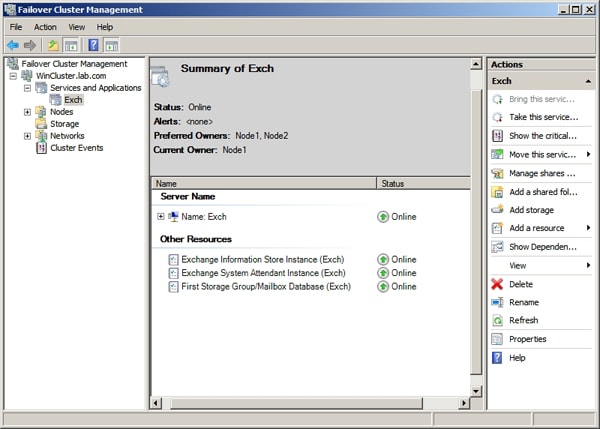Click the red Delete icon in Actions
The image size is (600, 429).
click(x=498, y=284)
